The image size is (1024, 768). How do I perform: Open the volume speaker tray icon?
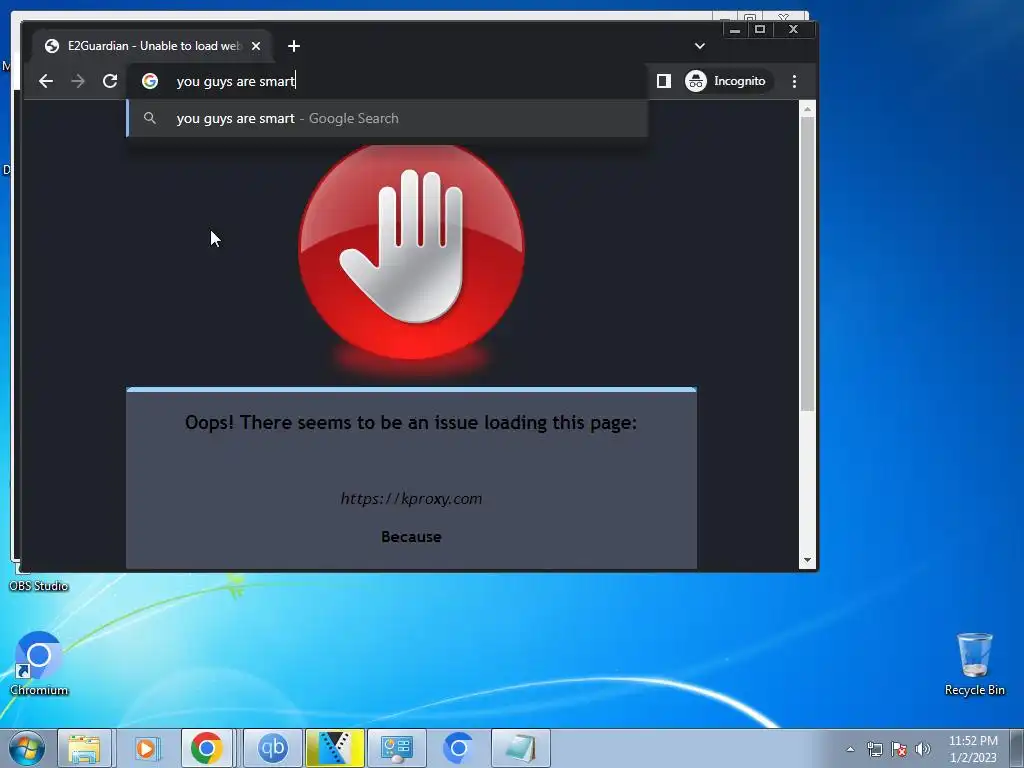pos(923,749)
